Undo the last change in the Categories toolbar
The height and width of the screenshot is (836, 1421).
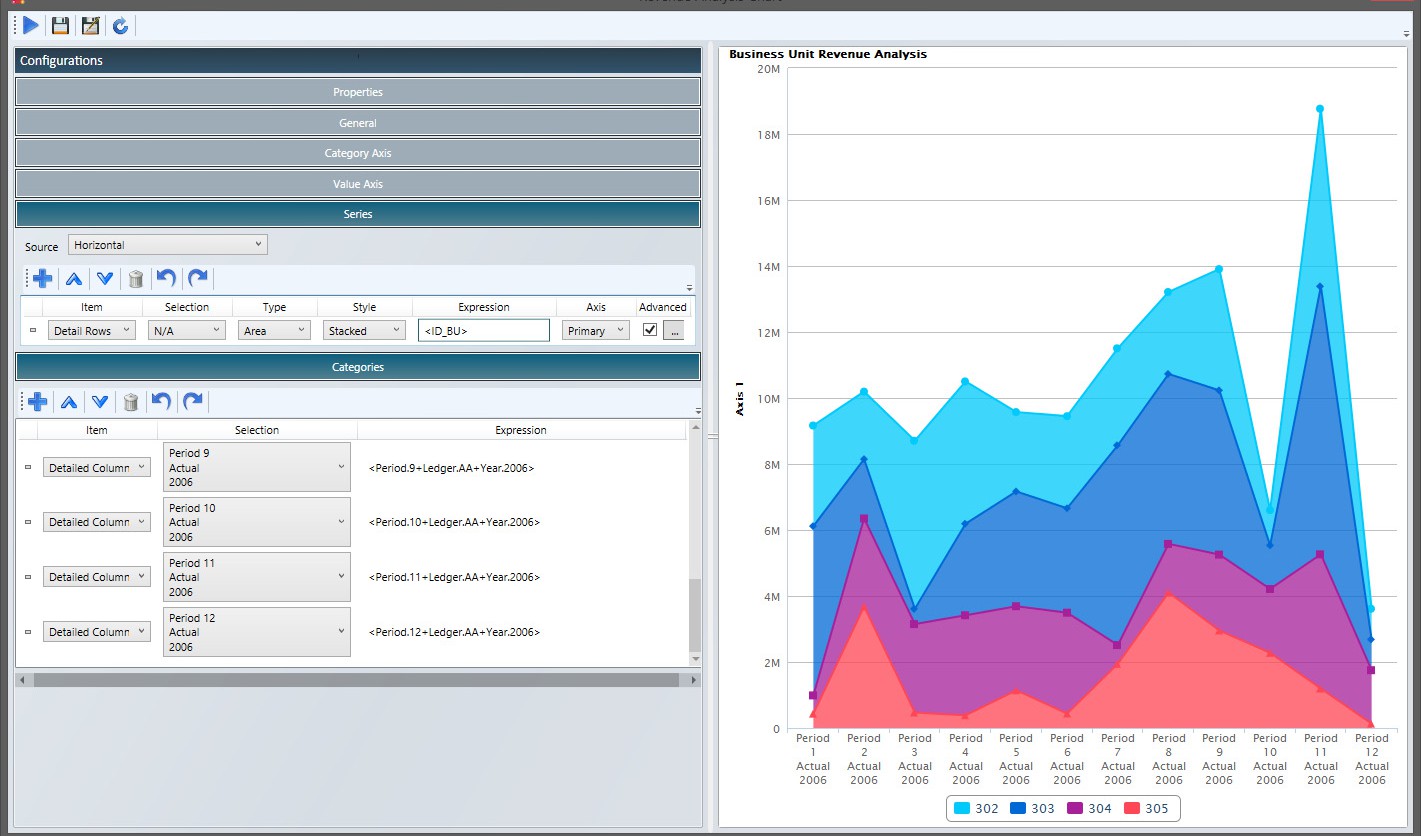click(x=161, y=402)
